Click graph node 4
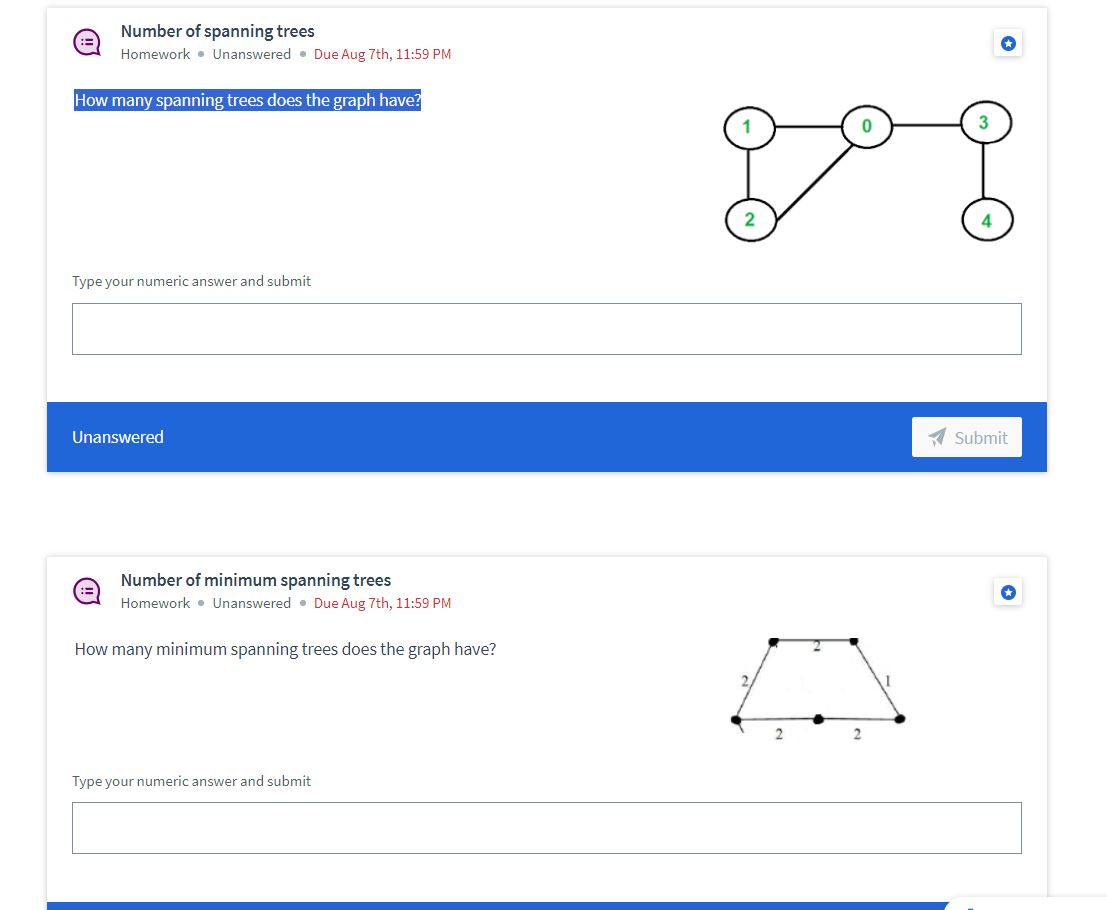 coord(987,220)
